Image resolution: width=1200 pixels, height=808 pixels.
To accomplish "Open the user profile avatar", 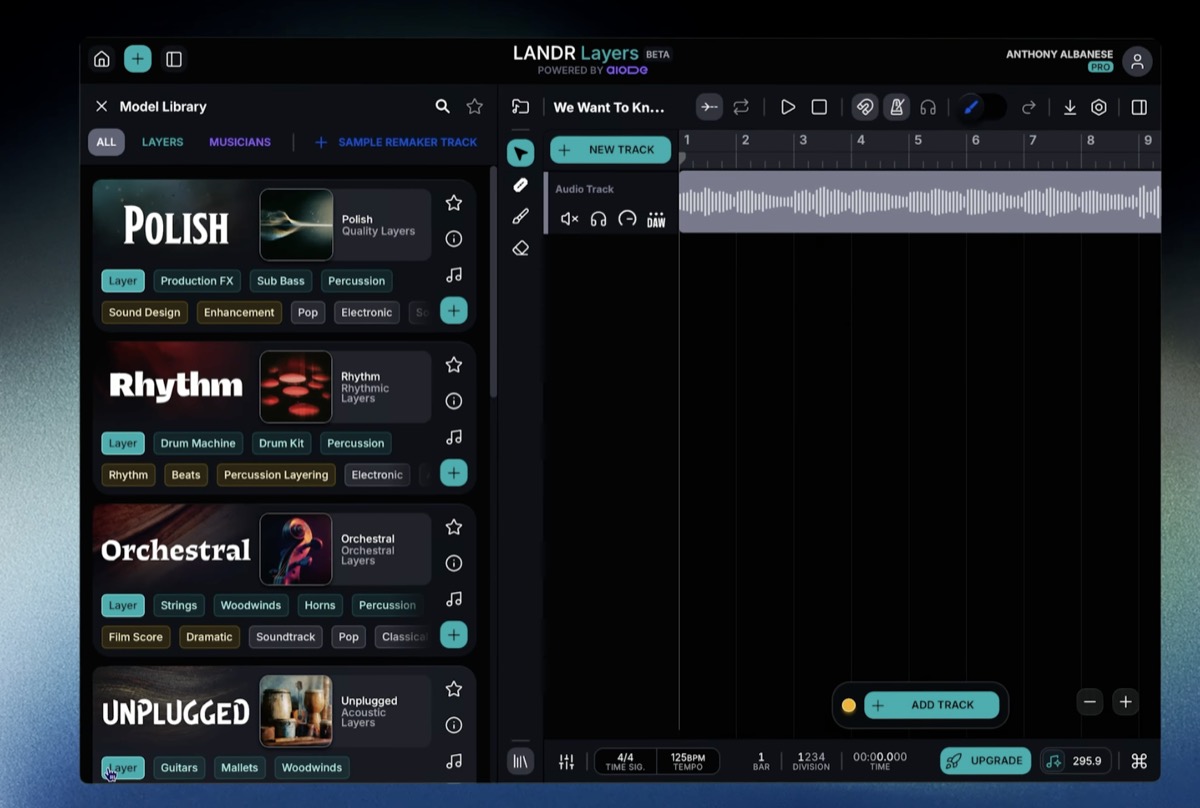I will [x=1137, y=61].
